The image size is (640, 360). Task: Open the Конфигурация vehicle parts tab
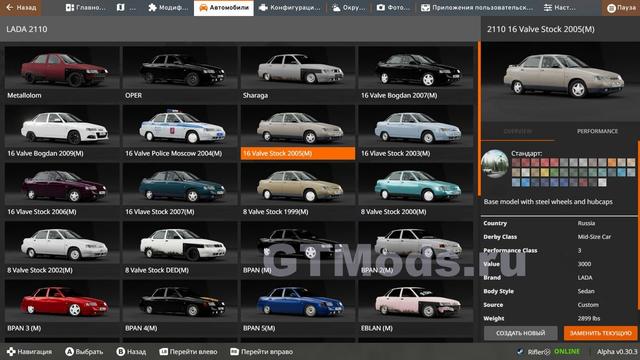click(x=290, y=8)
